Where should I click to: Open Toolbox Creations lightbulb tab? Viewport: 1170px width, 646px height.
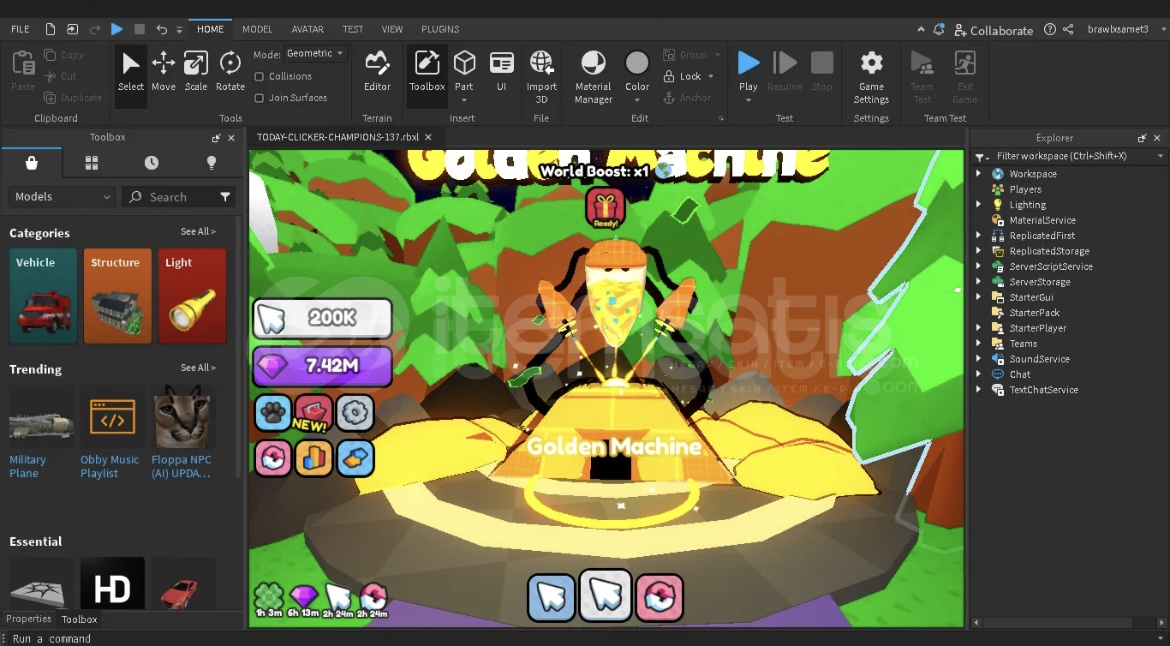pyautogui.click(x=211, y=163)
